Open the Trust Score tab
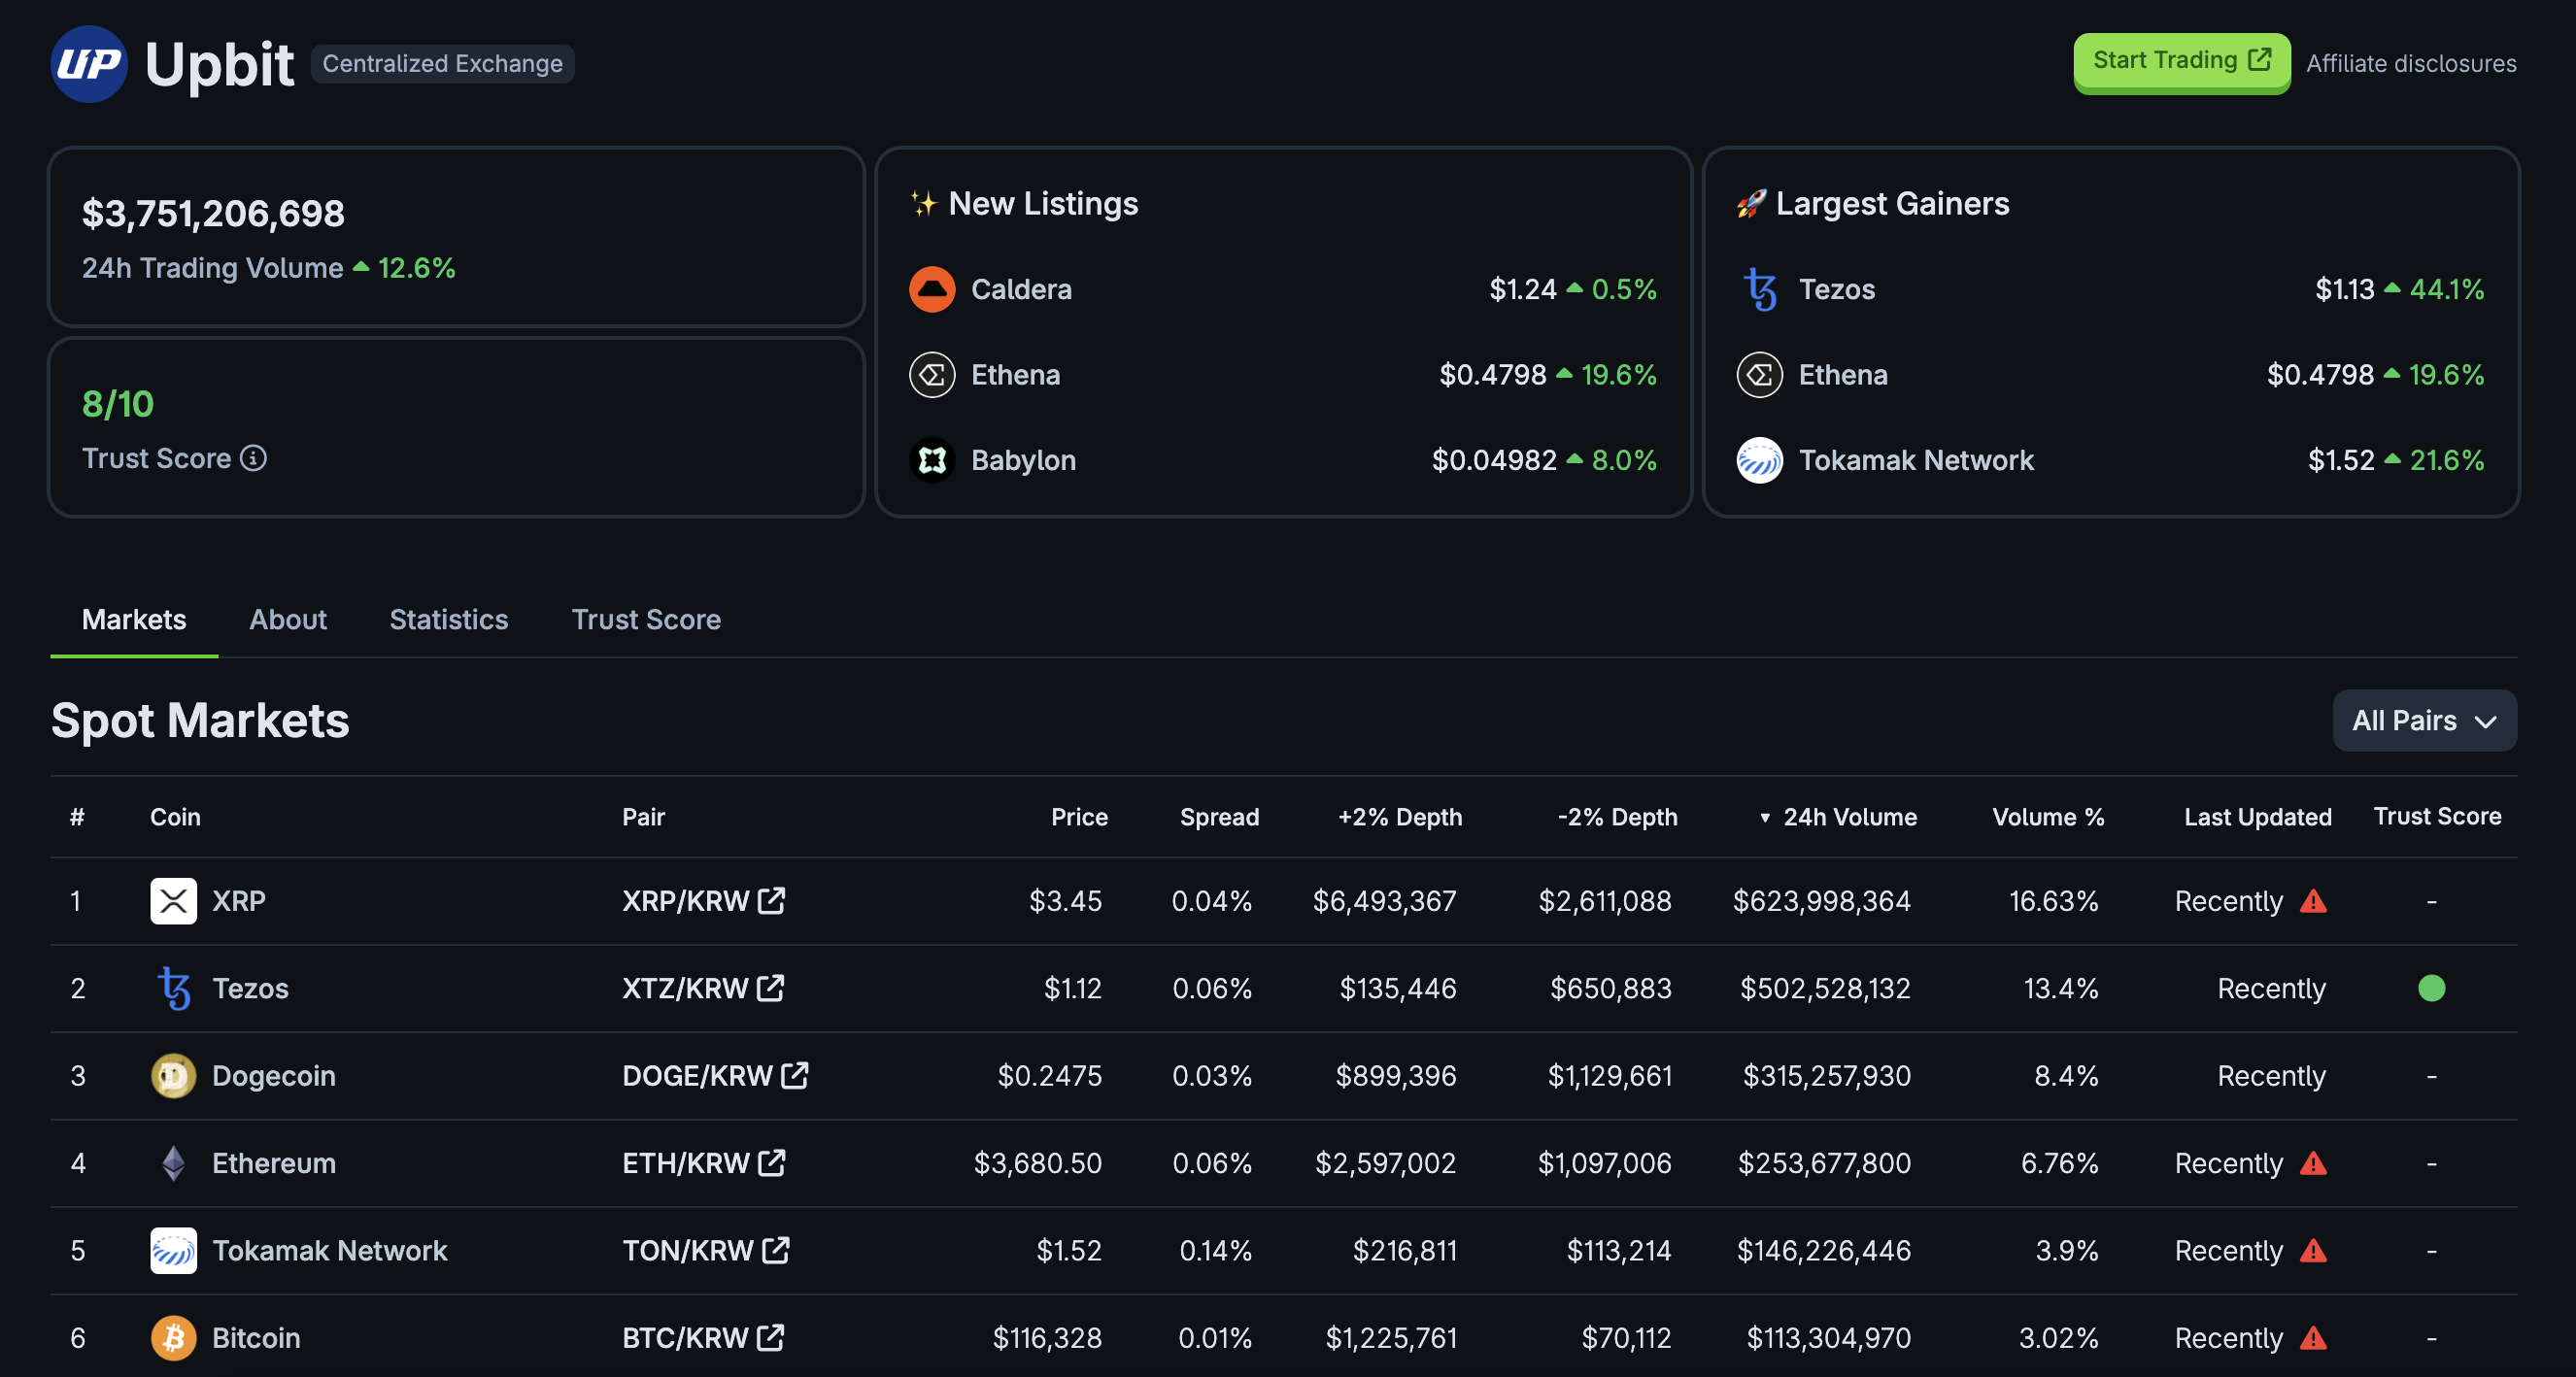This screenshot has width=2576, height=1377. (x=646, y=619)
